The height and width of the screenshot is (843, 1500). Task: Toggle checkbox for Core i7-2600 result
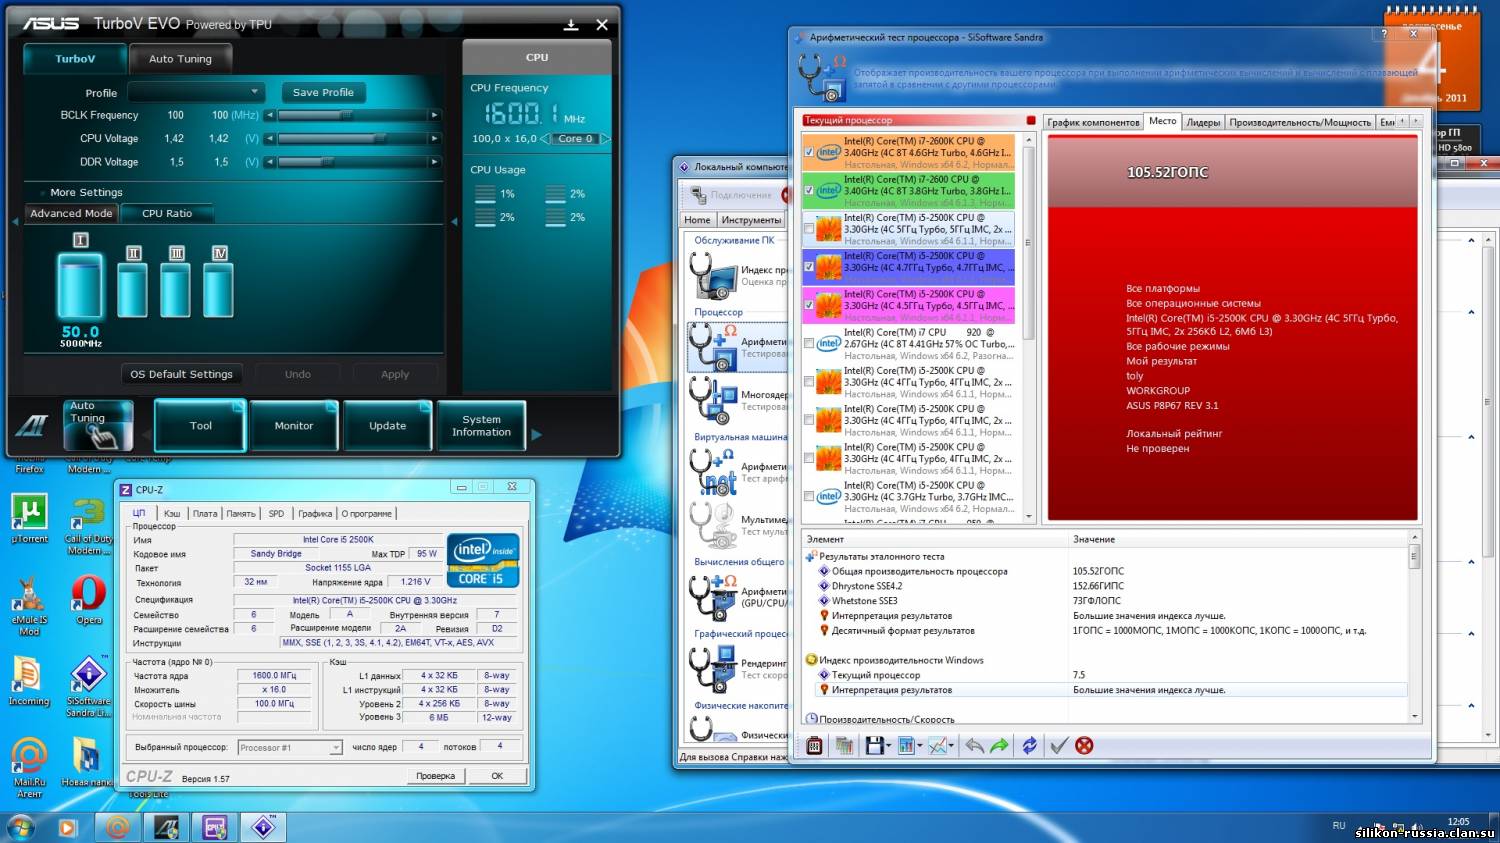click(x=809, y=190)
